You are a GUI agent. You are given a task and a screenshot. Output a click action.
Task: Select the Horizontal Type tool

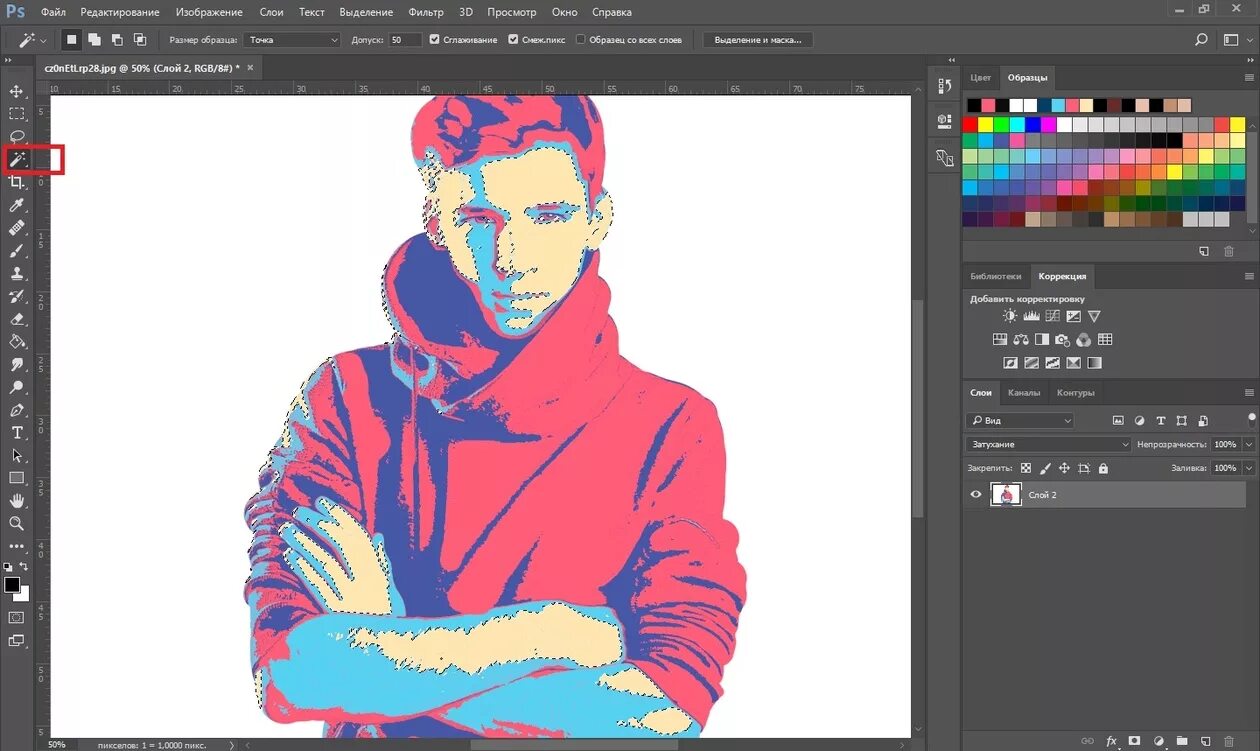click(x=17, y=432)
